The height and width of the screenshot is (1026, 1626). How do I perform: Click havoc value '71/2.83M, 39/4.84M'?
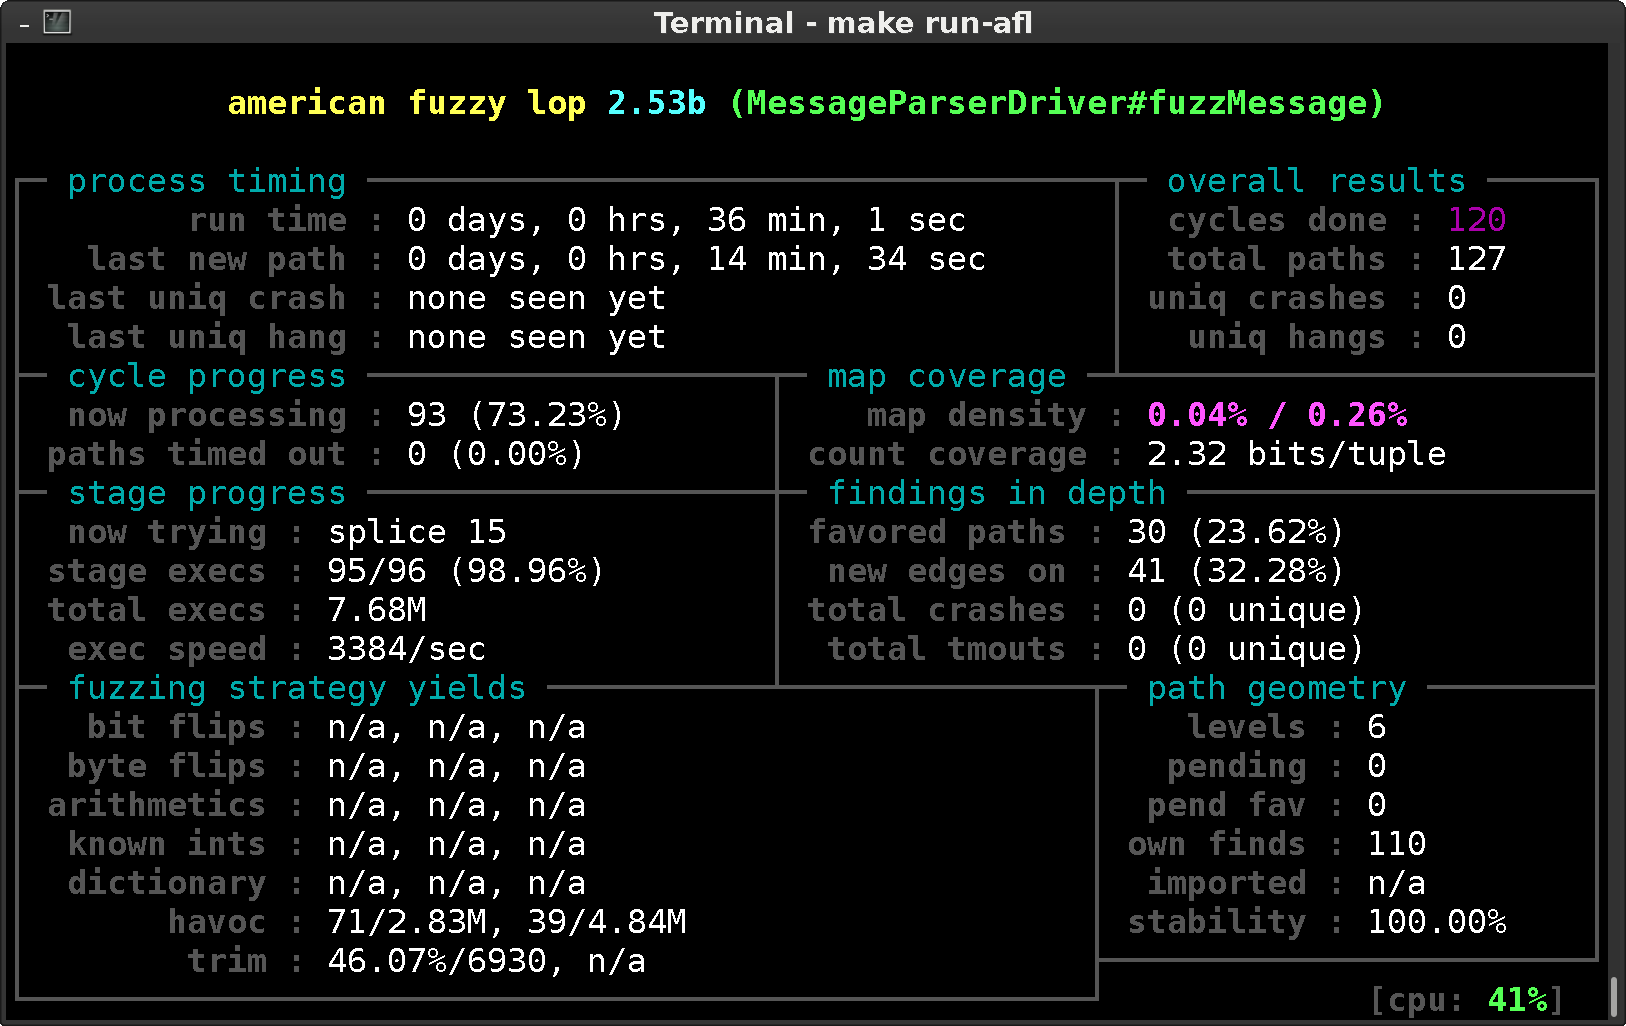507,922
